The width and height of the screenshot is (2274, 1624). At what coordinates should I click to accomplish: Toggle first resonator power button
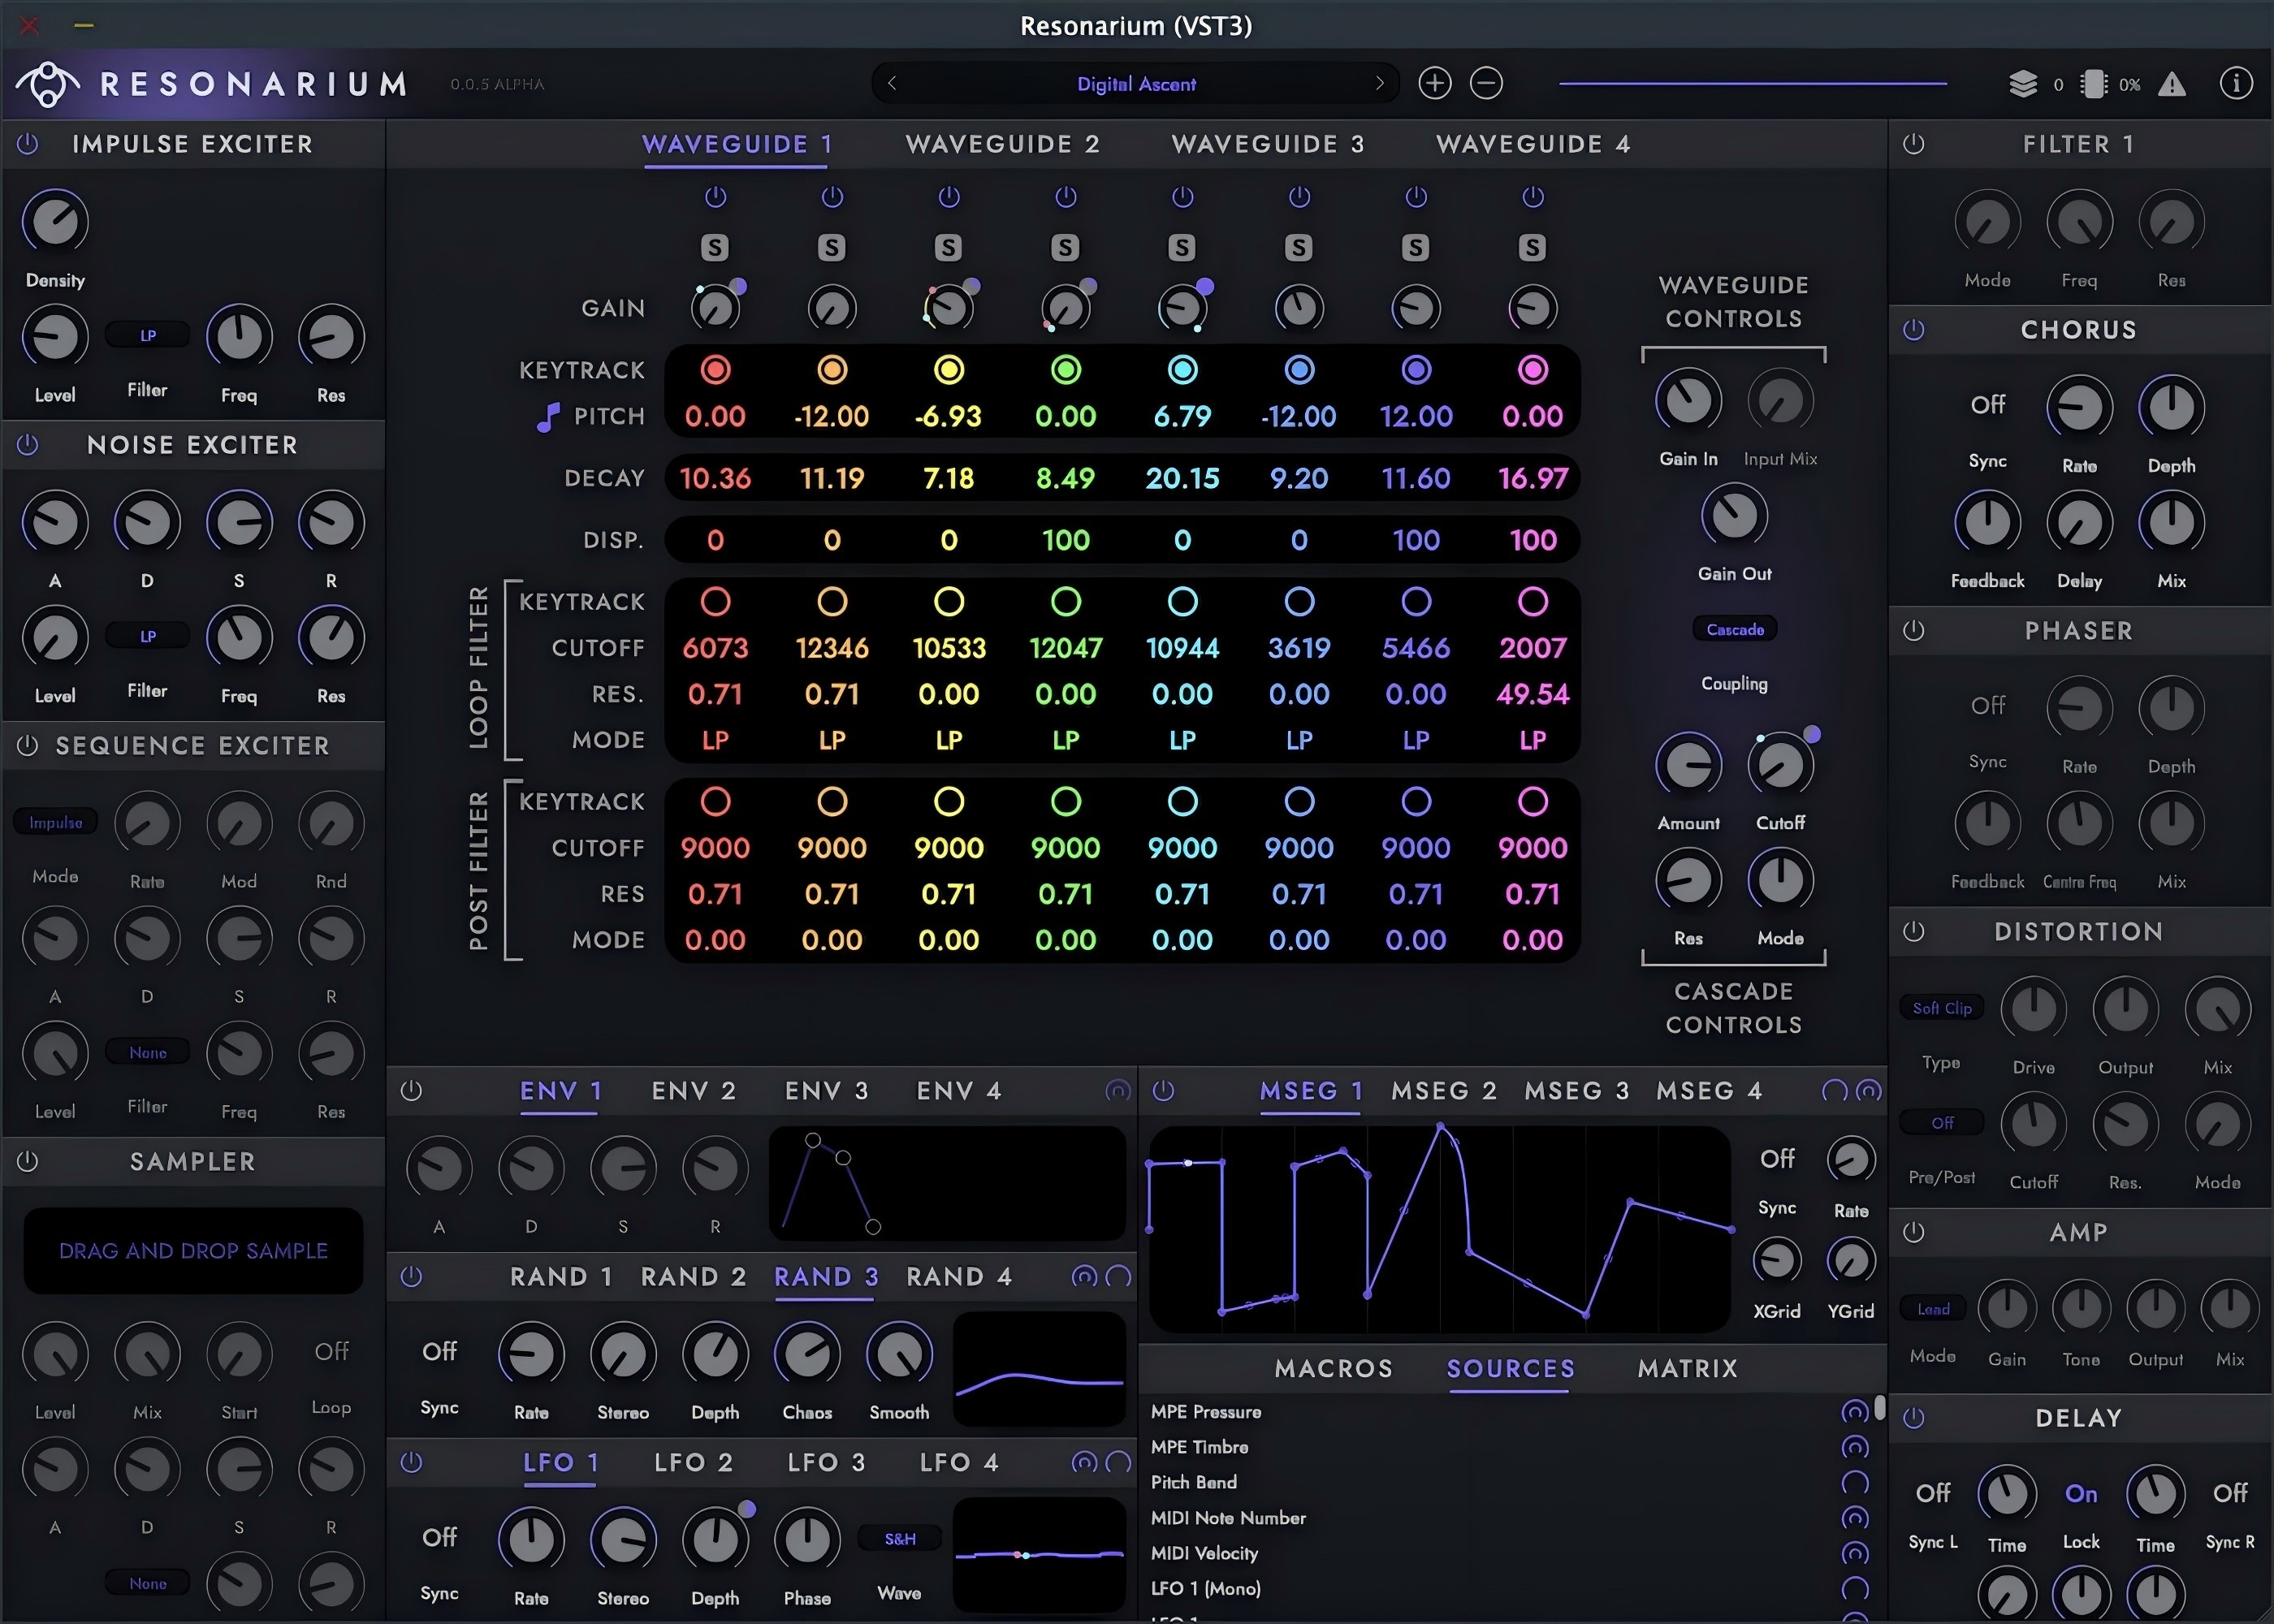(715, 197)
